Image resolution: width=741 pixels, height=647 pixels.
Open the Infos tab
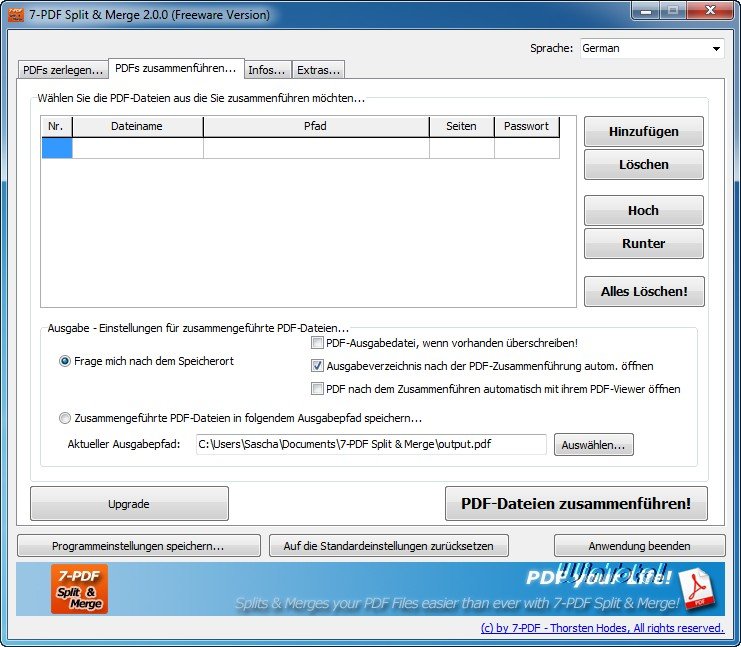tap(267, 70)
